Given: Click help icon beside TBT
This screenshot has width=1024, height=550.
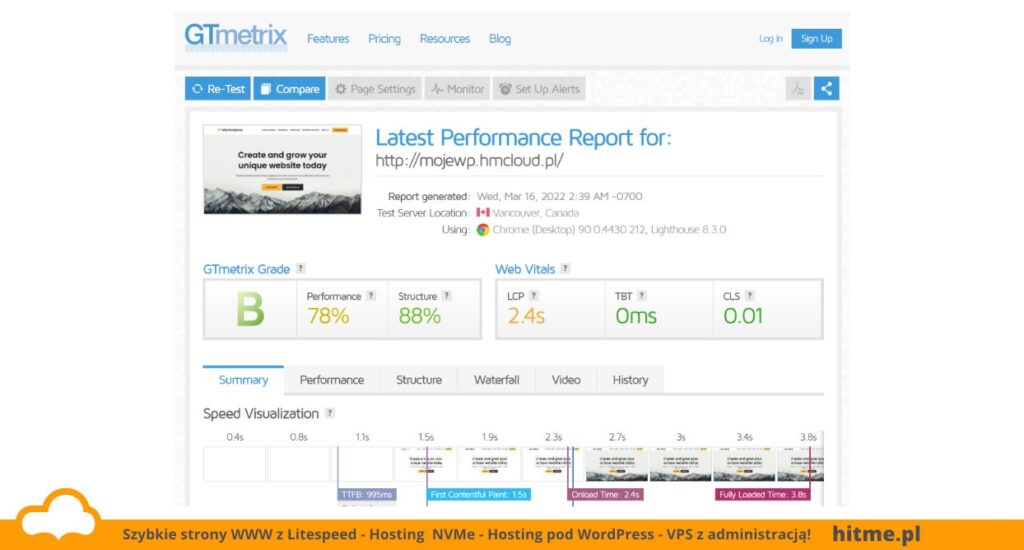Looking at the screenshot, I should coord(642,296).
